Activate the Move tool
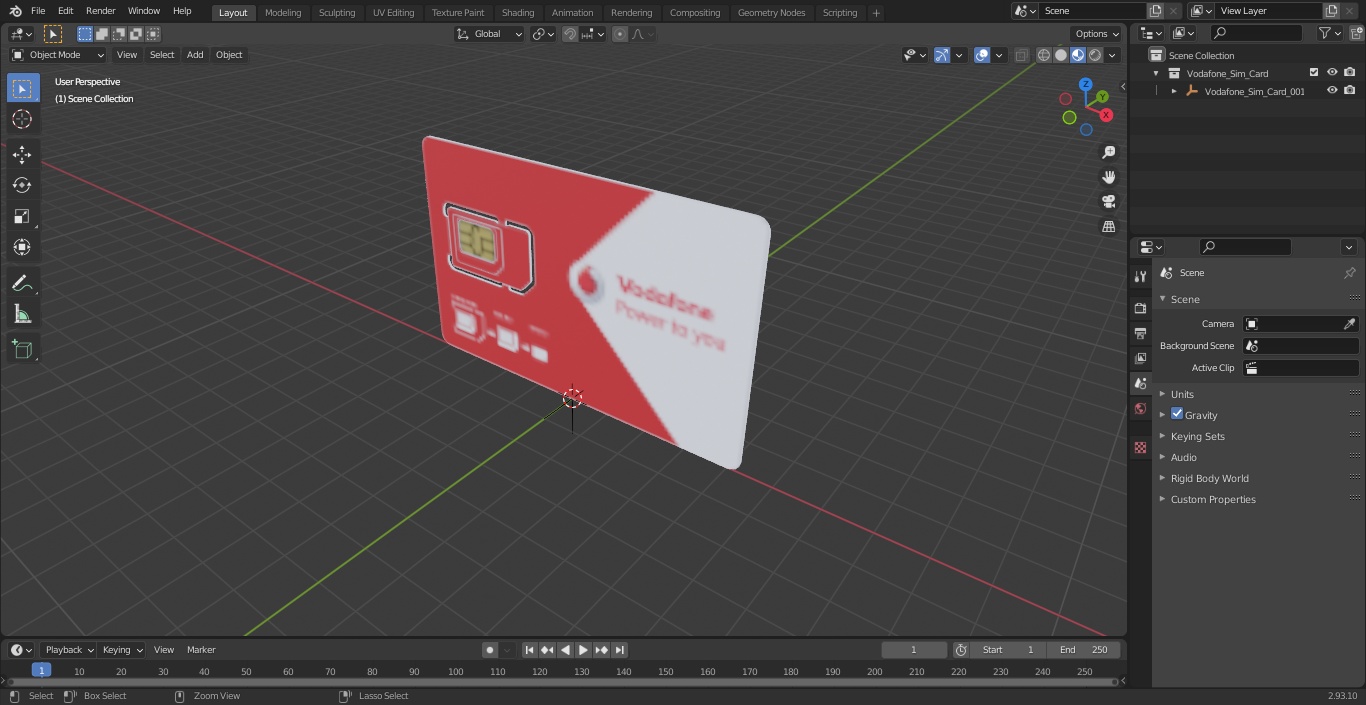 click(x=22, y=154)
